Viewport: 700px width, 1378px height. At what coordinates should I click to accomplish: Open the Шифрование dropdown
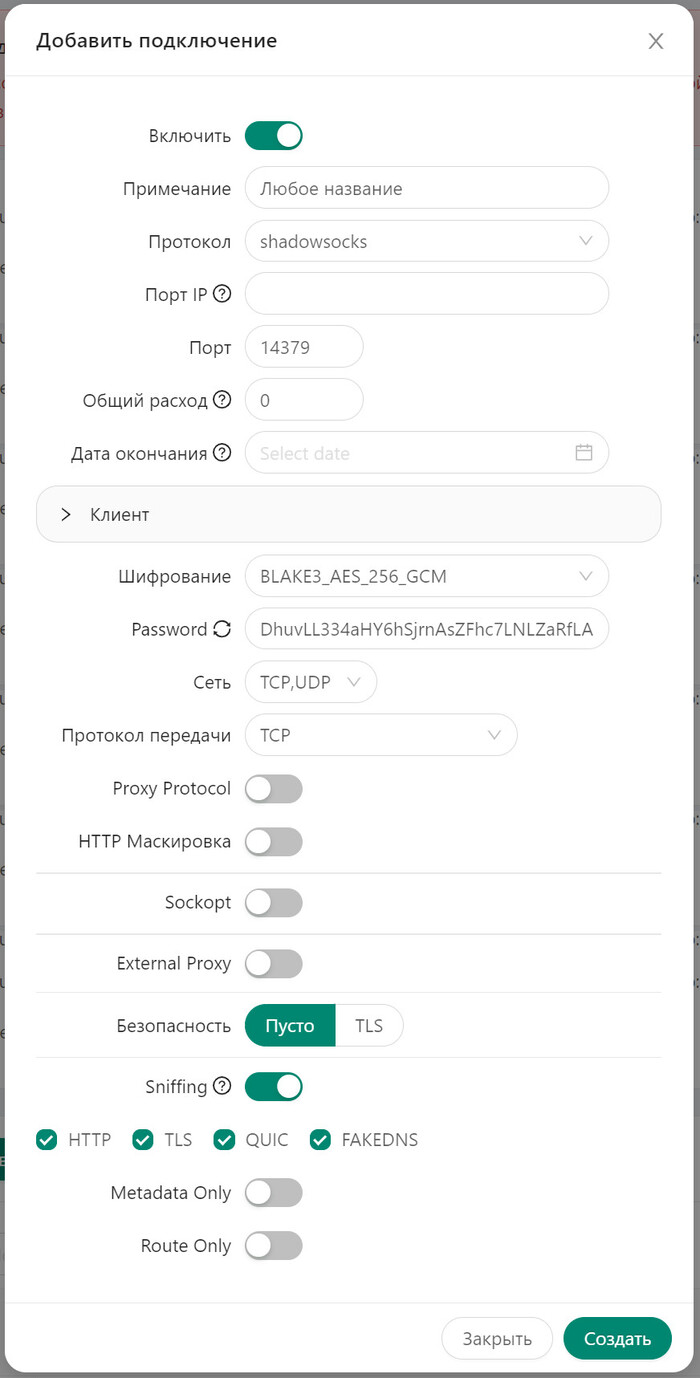coord(427,576)
